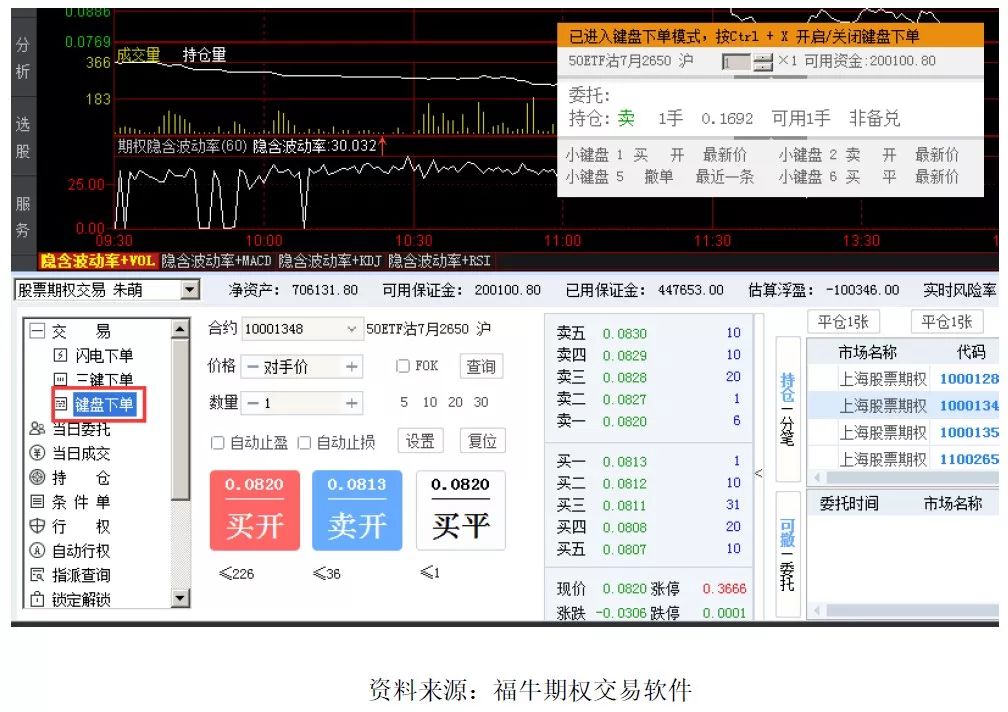Select position row with code 1000134
The height and width of the screenshot is (712, 1008).
pos(903,405)
